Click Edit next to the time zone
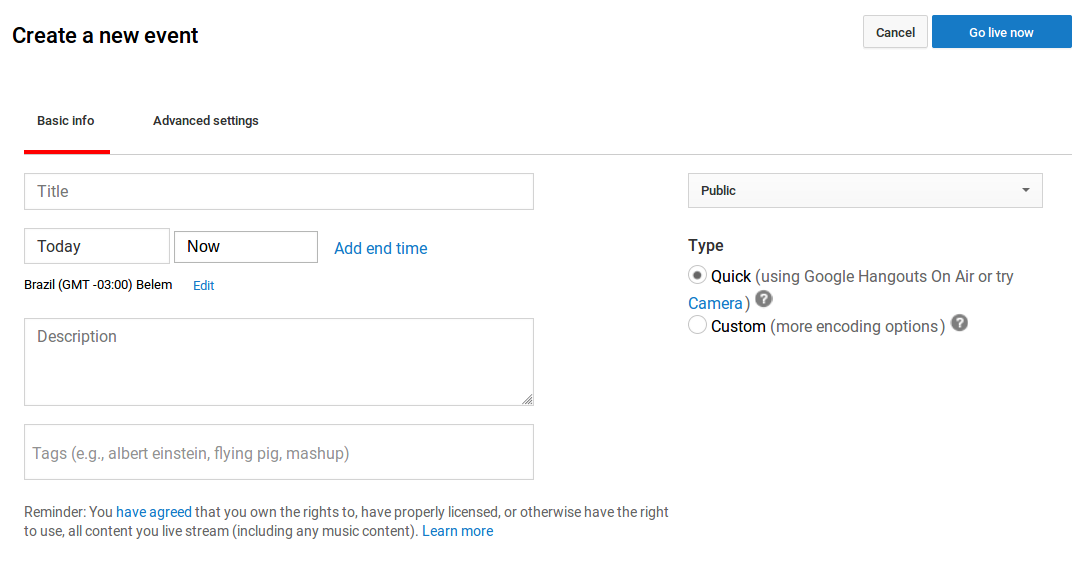The width and height of the screenshot is (1085, 573). pyautogui.click(x=203, y=285)
